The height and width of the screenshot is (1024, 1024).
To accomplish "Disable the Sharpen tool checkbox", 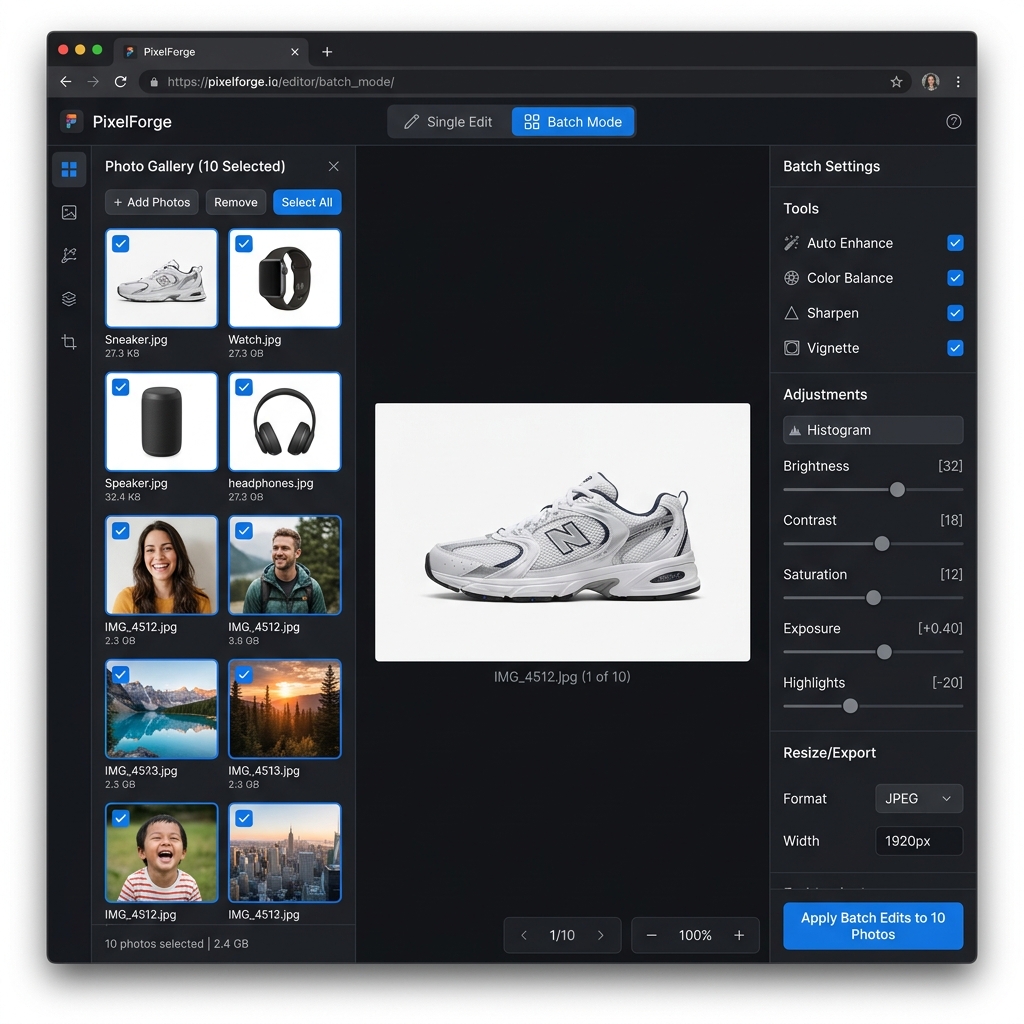I will [x=955, y=313].
